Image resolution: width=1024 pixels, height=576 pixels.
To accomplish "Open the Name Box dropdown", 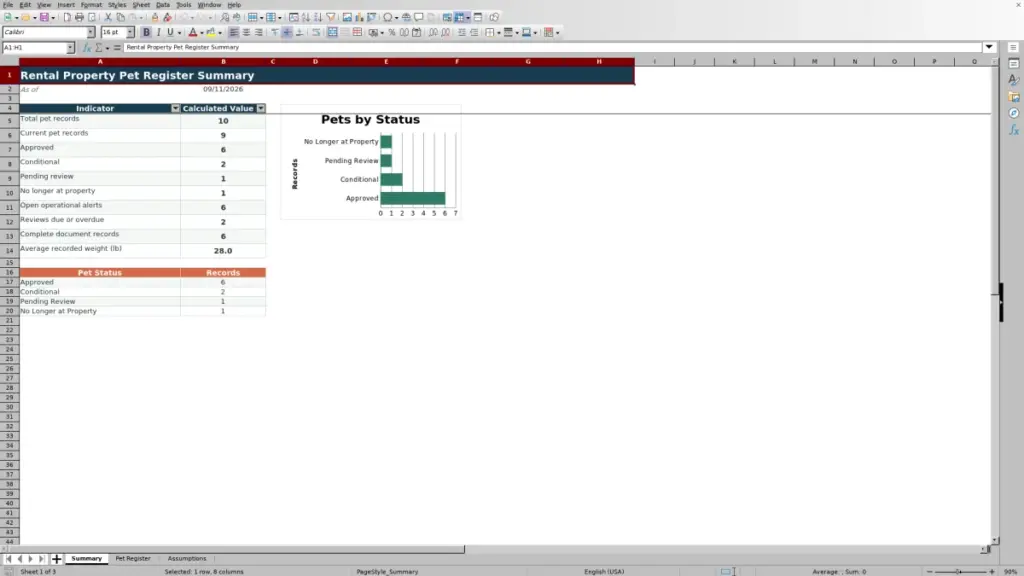I will pyautogui.click(x=70, y=48).
